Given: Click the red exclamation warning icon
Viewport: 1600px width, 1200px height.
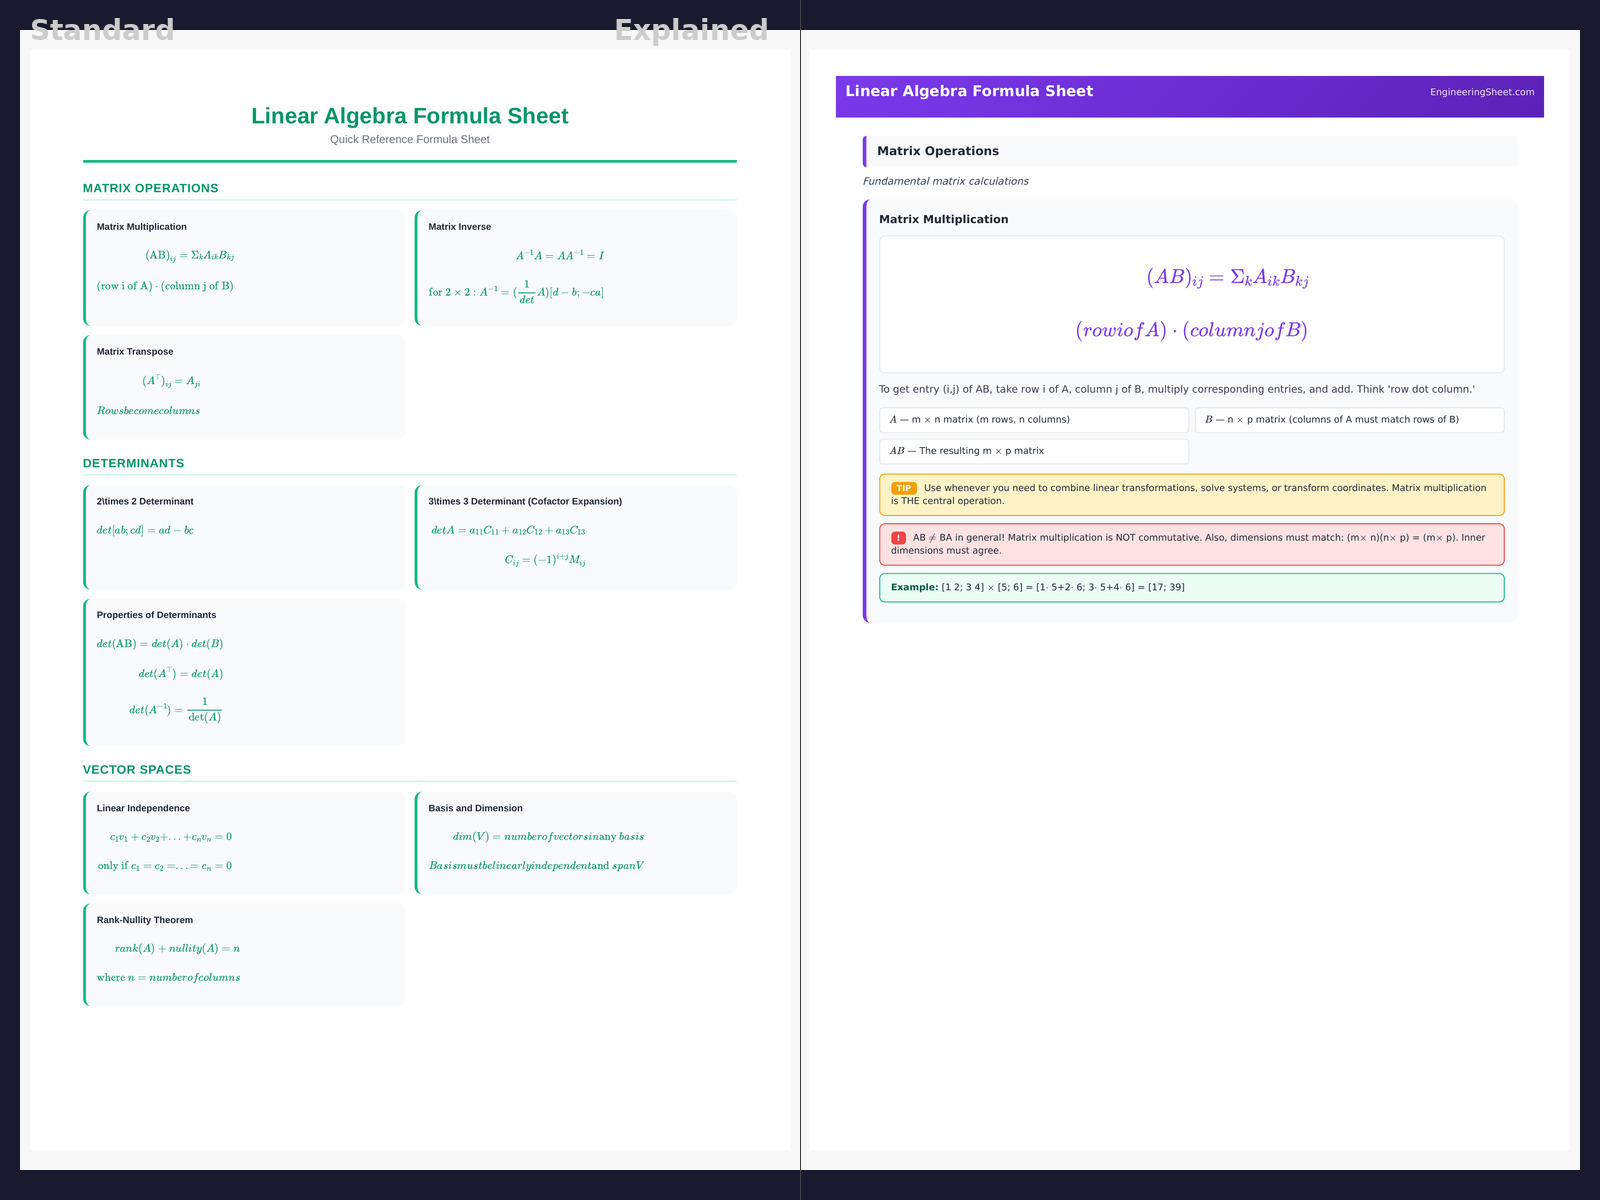Looking at the screenshot, I should [898, 538].
